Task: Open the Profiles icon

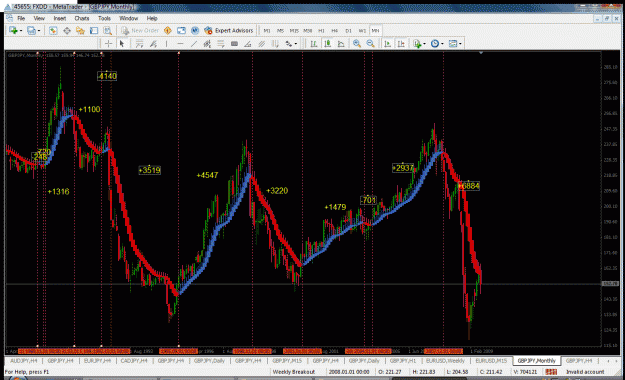Action: pos(31,31)
